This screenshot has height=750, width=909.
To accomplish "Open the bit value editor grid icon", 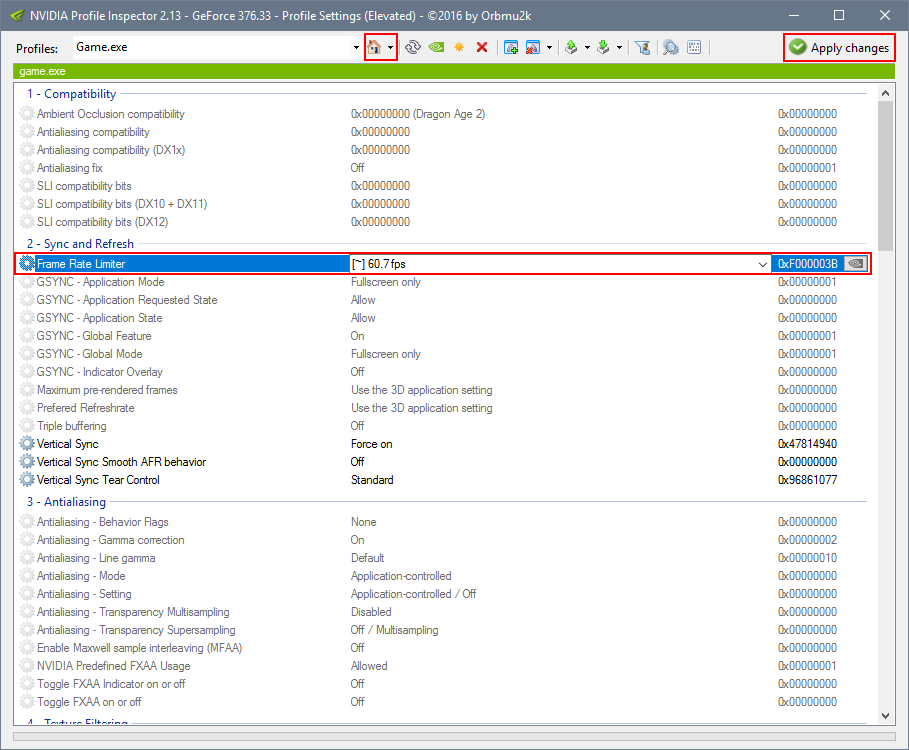I will tap(694, 47).
